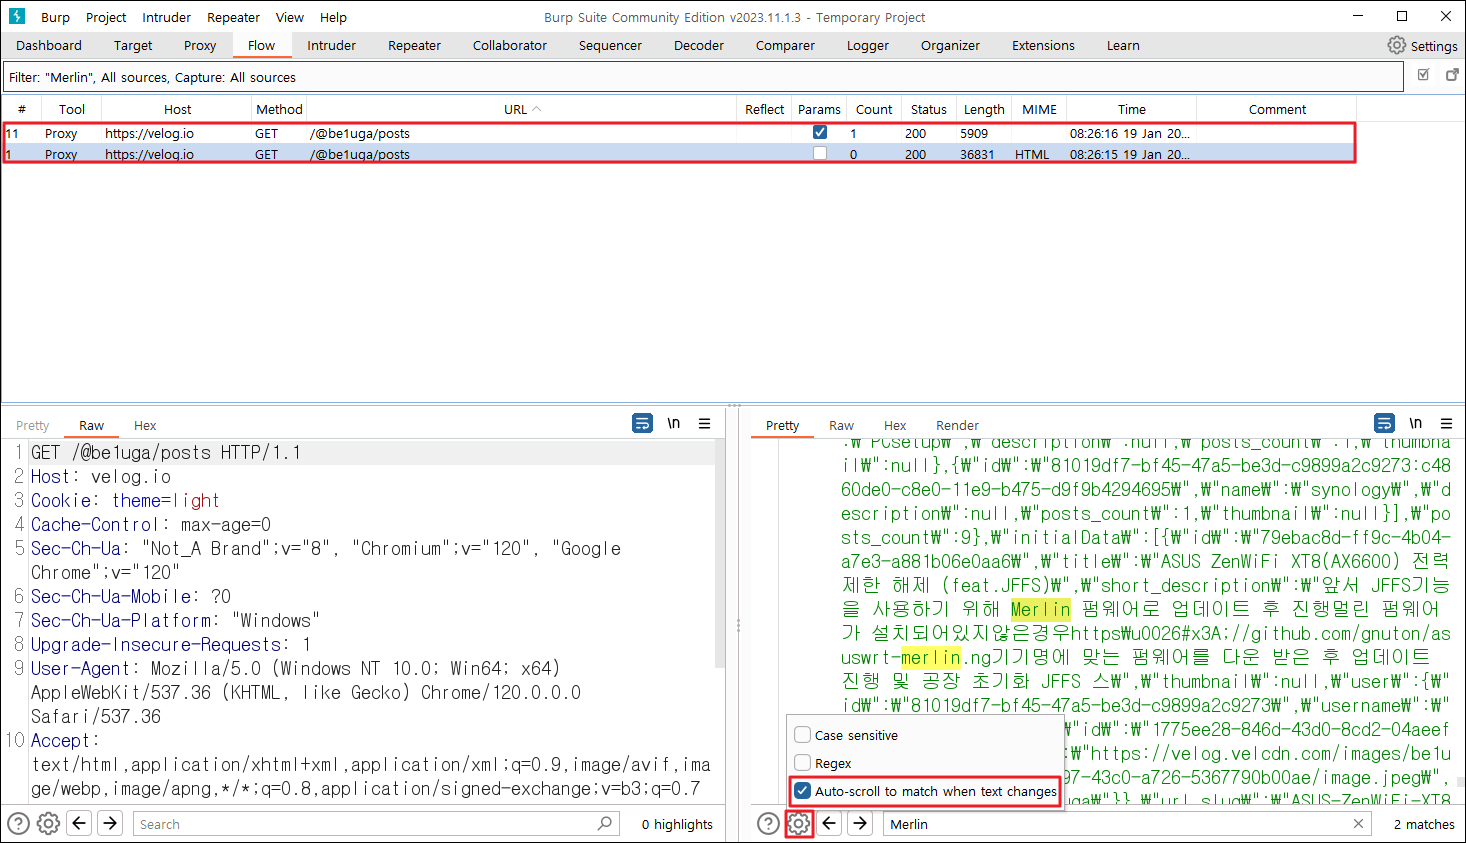Screen dimensions: 1466x843
Task: Click the filter checkmark icon beside filter bar
Action: pyautogui.click(x=1424, y=76)
